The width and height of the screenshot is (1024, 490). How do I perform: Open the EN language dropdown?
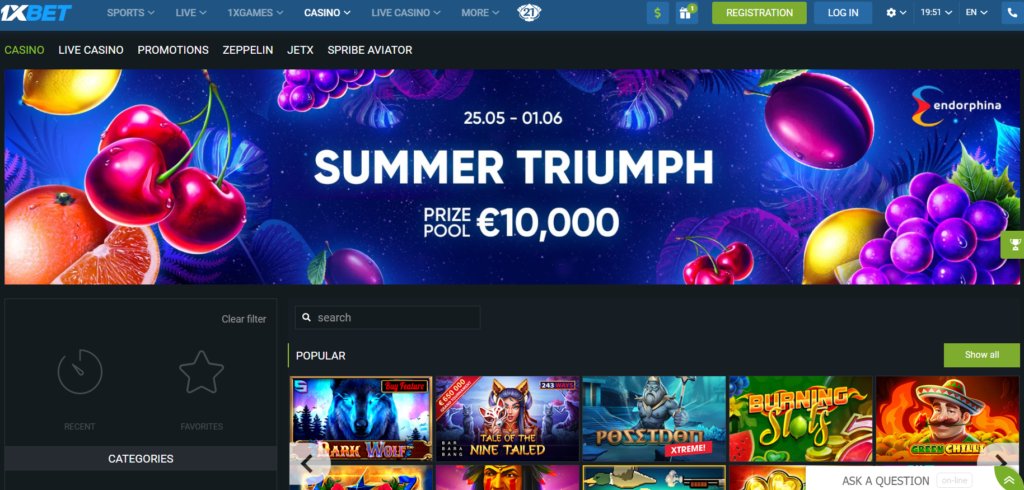[976, 12]
